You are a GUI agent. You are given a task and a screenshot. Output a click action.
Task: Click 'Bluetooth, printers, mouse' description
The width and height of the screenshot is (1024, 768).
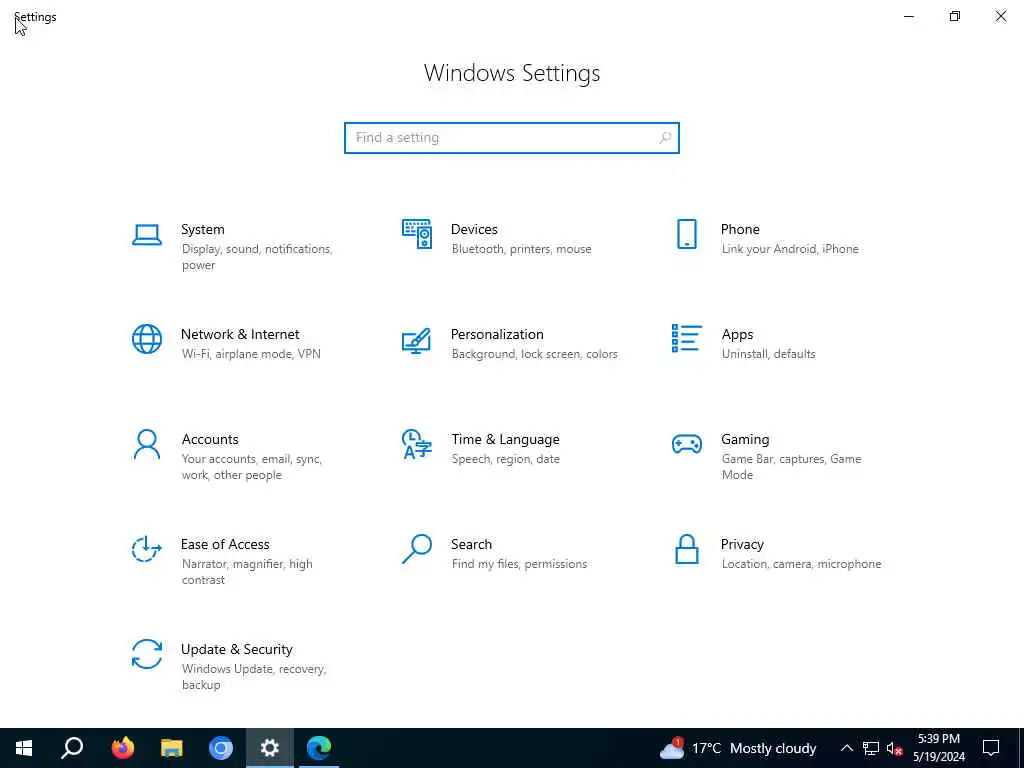(521, 249)
